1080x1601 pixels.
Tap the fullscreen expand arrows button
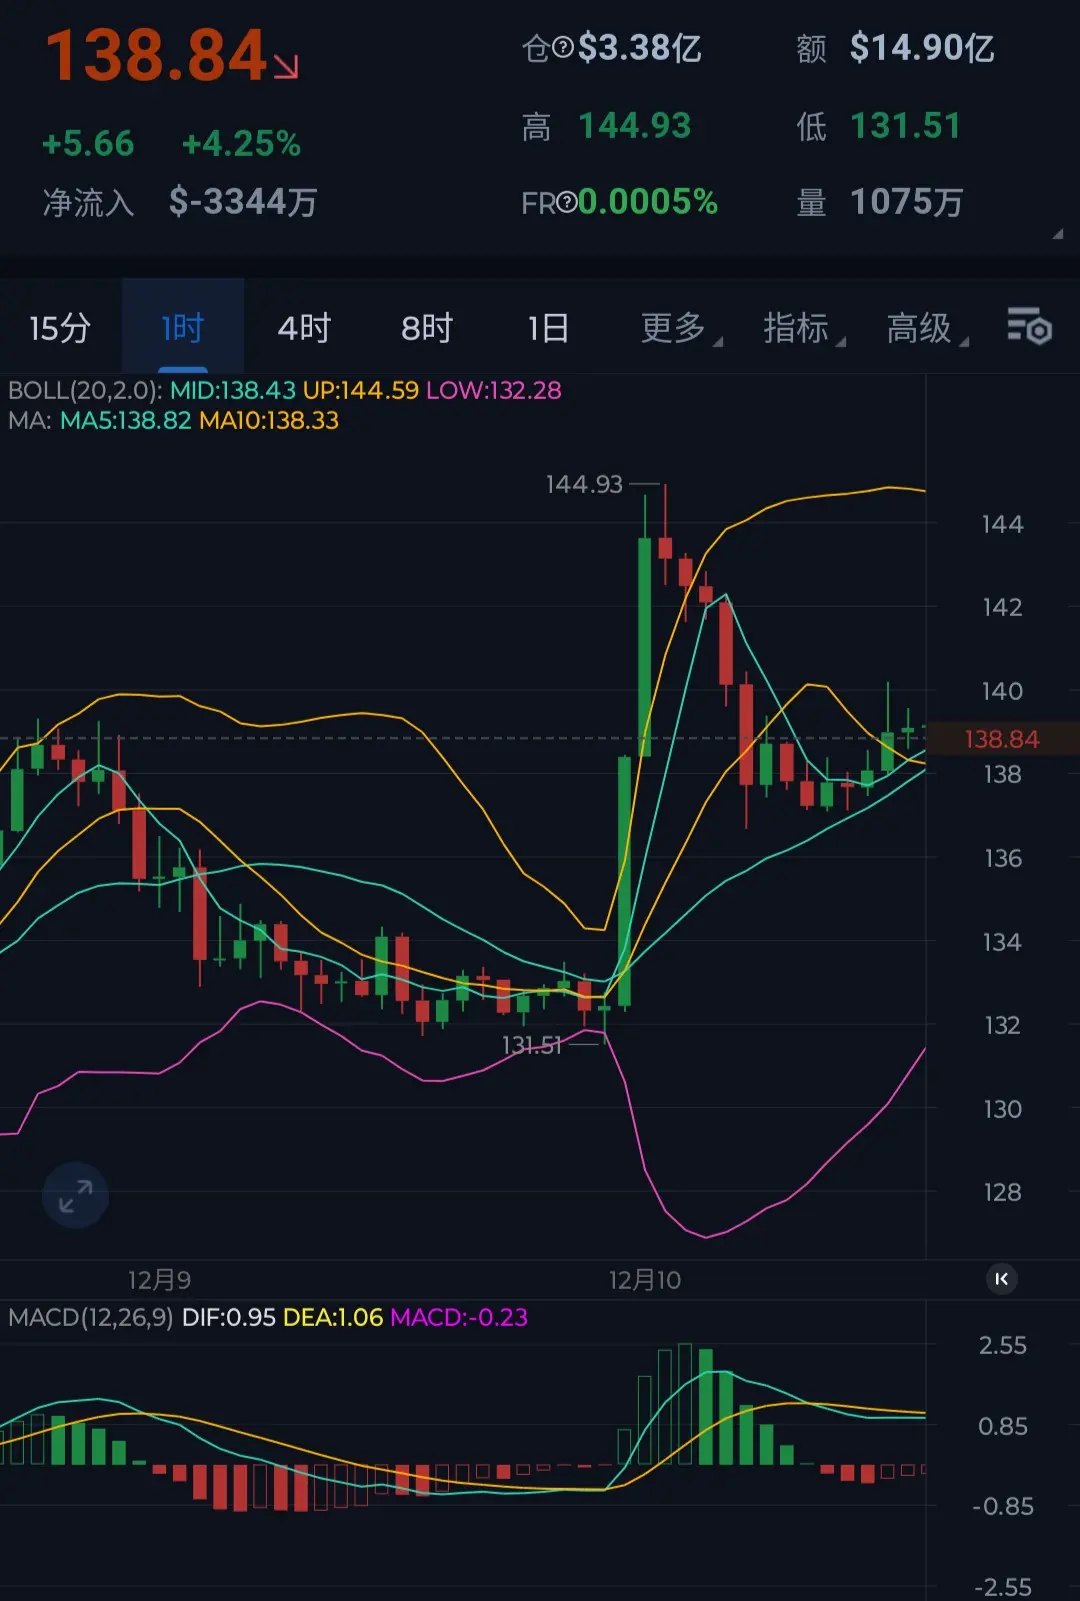[x=75, y=1195]
